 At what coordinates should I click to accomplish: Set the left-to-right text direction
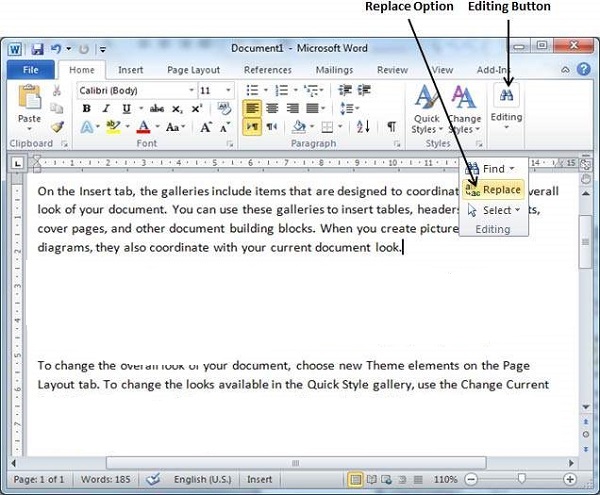[x=252, y=127]
